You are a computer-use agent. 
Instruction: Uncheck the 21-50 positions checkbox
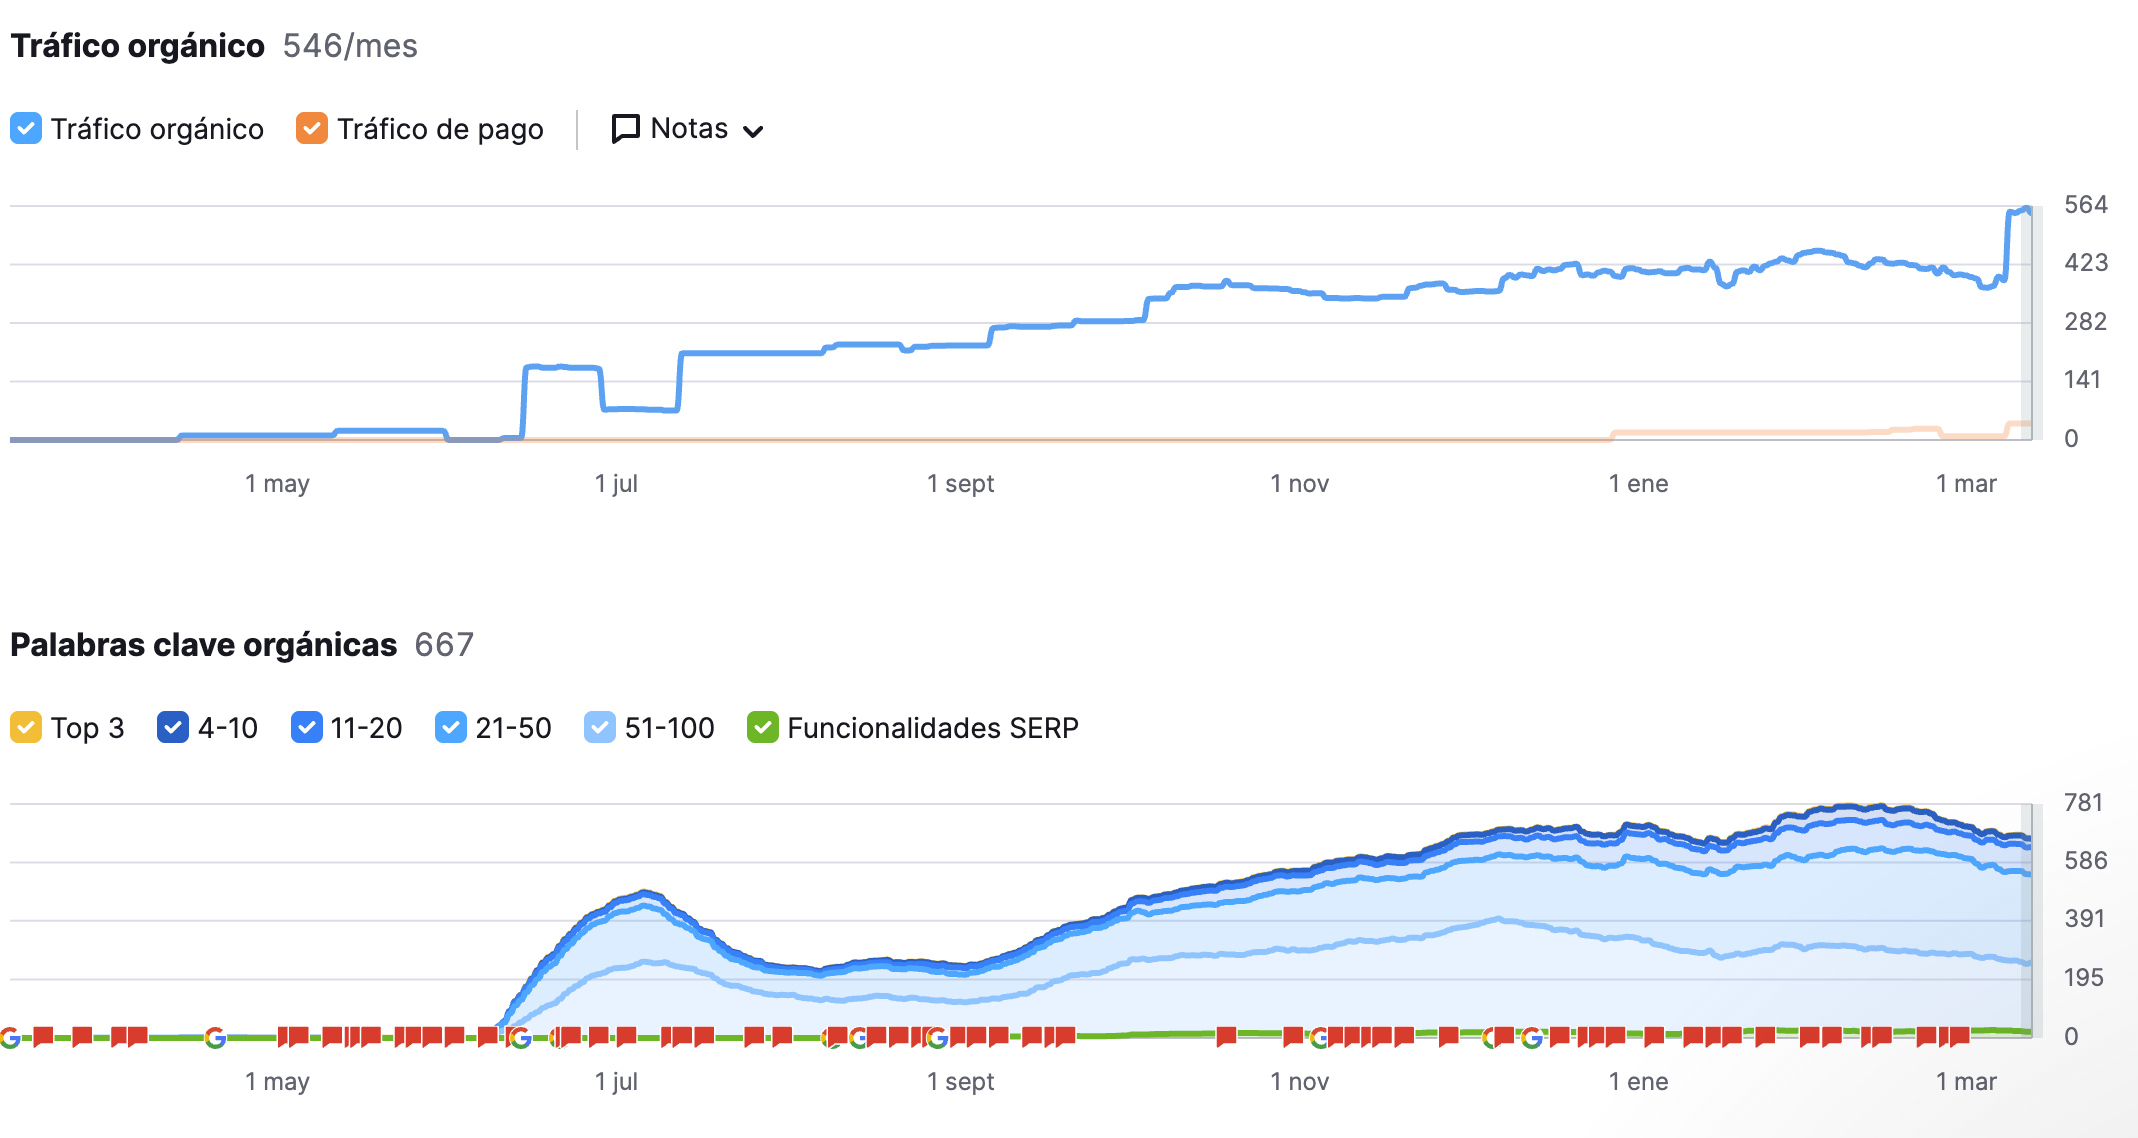coord(451,728)
